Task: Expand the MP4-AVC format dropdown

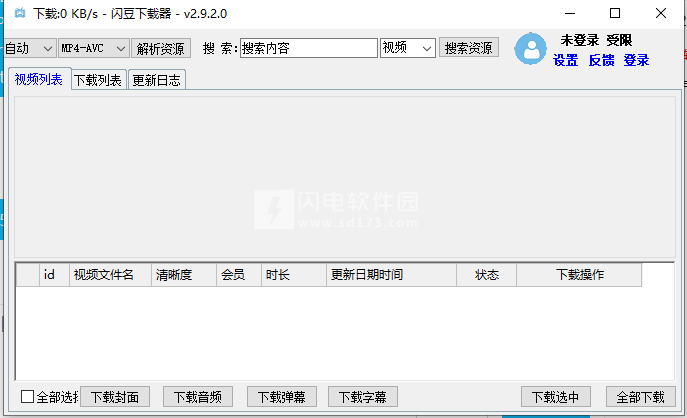Action: (x=93, y=48)
